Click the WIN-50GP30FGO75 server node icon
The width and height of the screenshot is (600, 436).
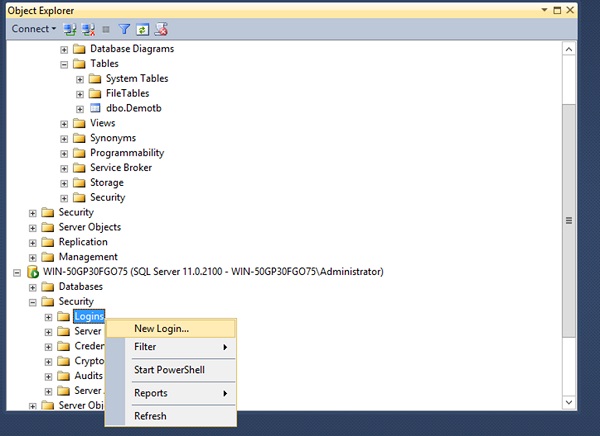[33, 272]
